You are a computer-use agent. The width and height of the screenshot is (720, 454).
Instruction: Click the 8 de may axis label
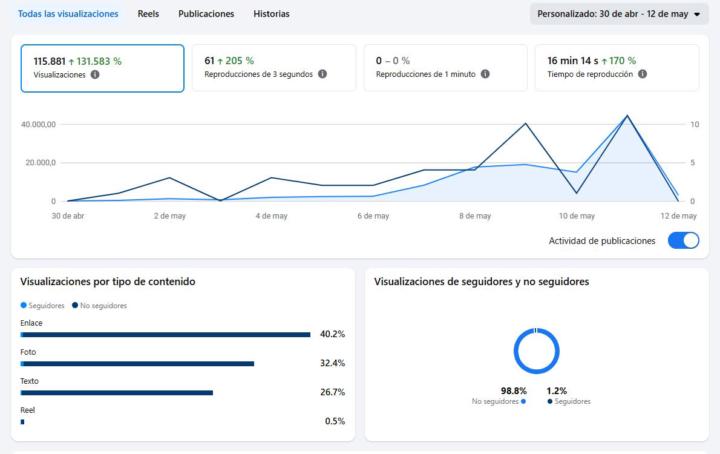click(475, 216)
